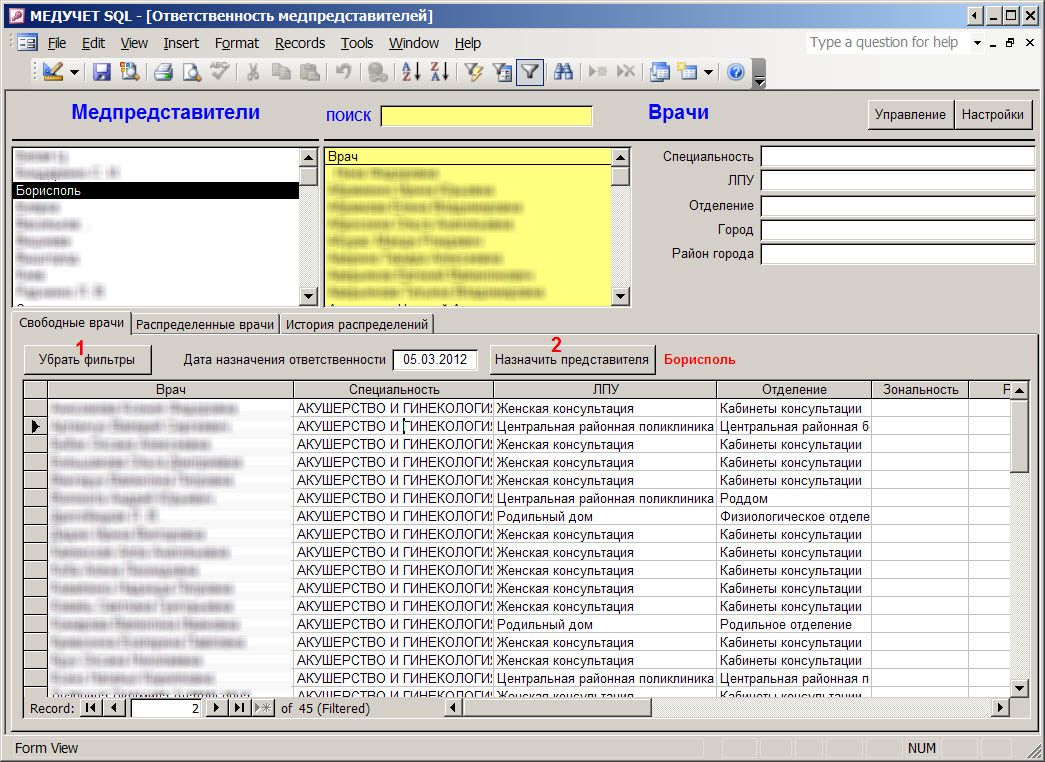Open the File menu
1045x762 pixels.
pyautogui.click(x=57, y=43)
